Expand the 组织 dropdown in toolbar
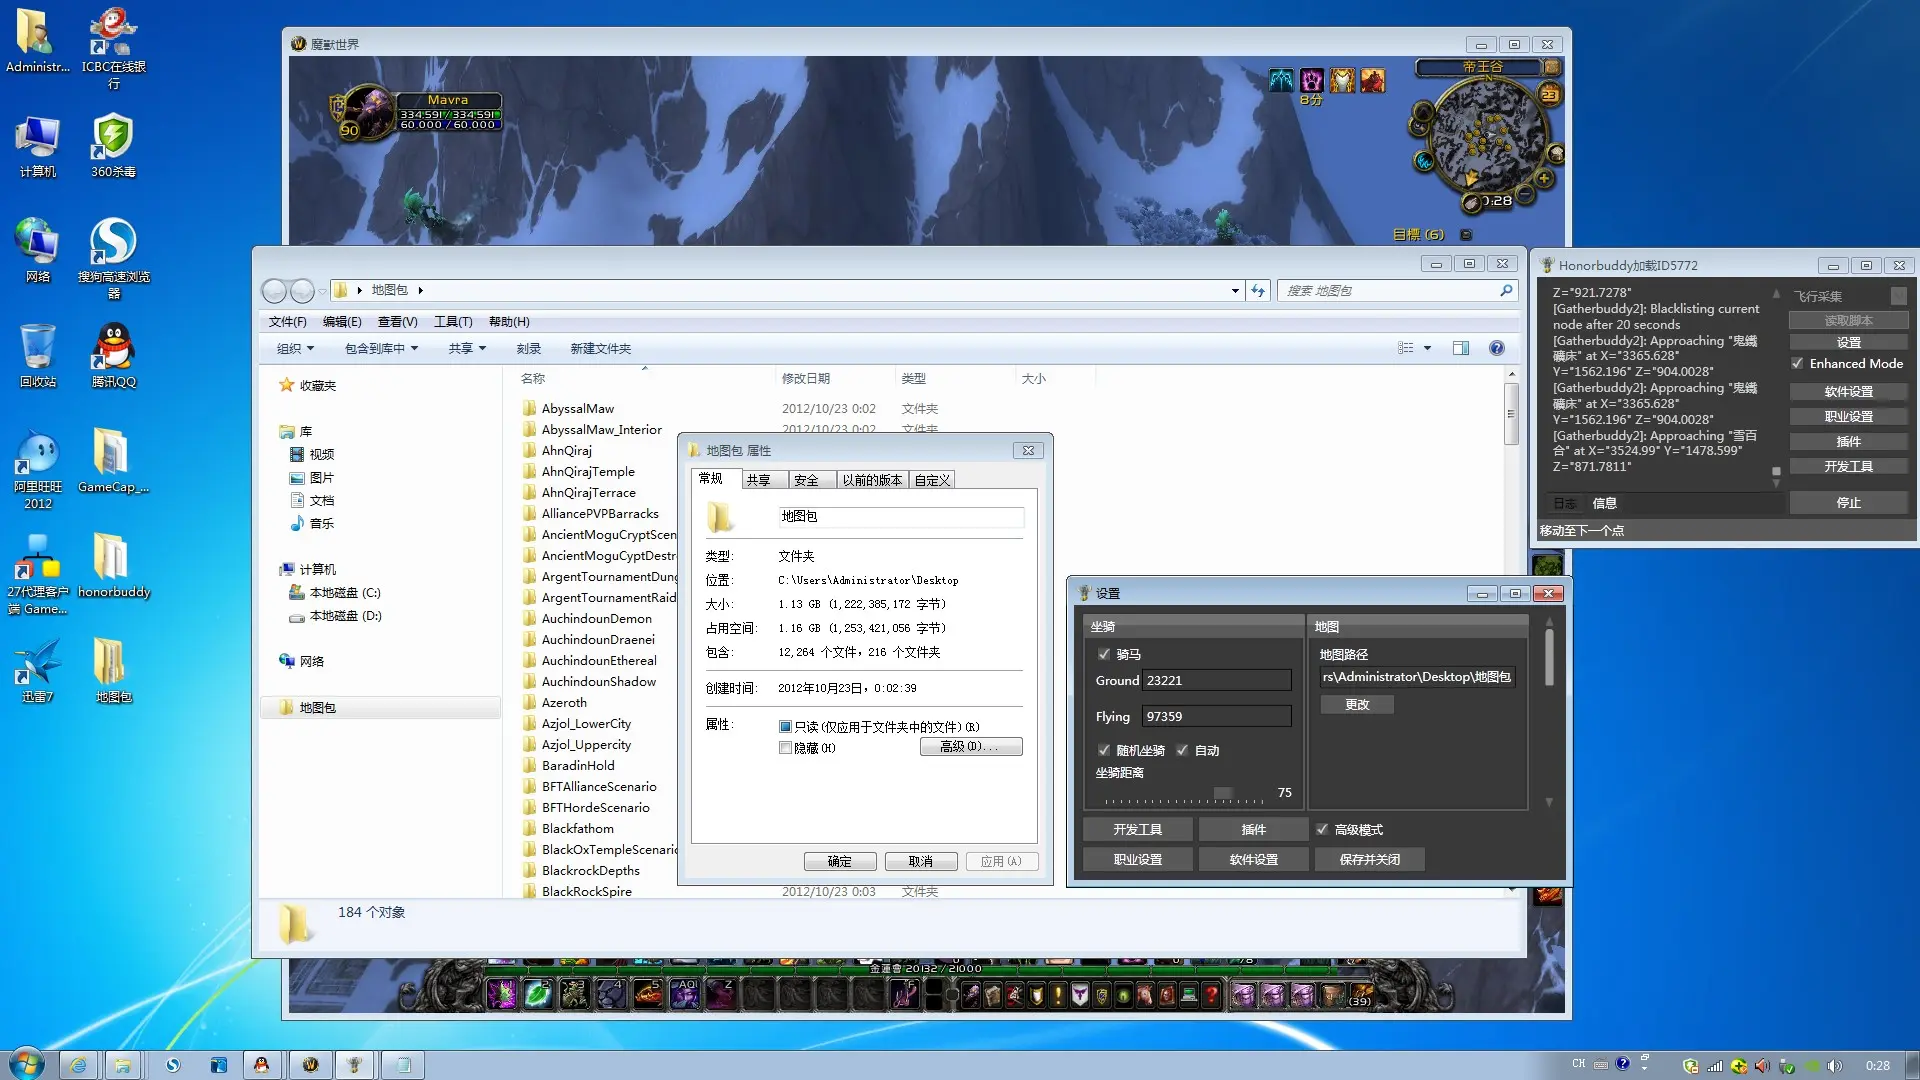The width and height of the screenshot is (1920, 1080). pos(295,348)
